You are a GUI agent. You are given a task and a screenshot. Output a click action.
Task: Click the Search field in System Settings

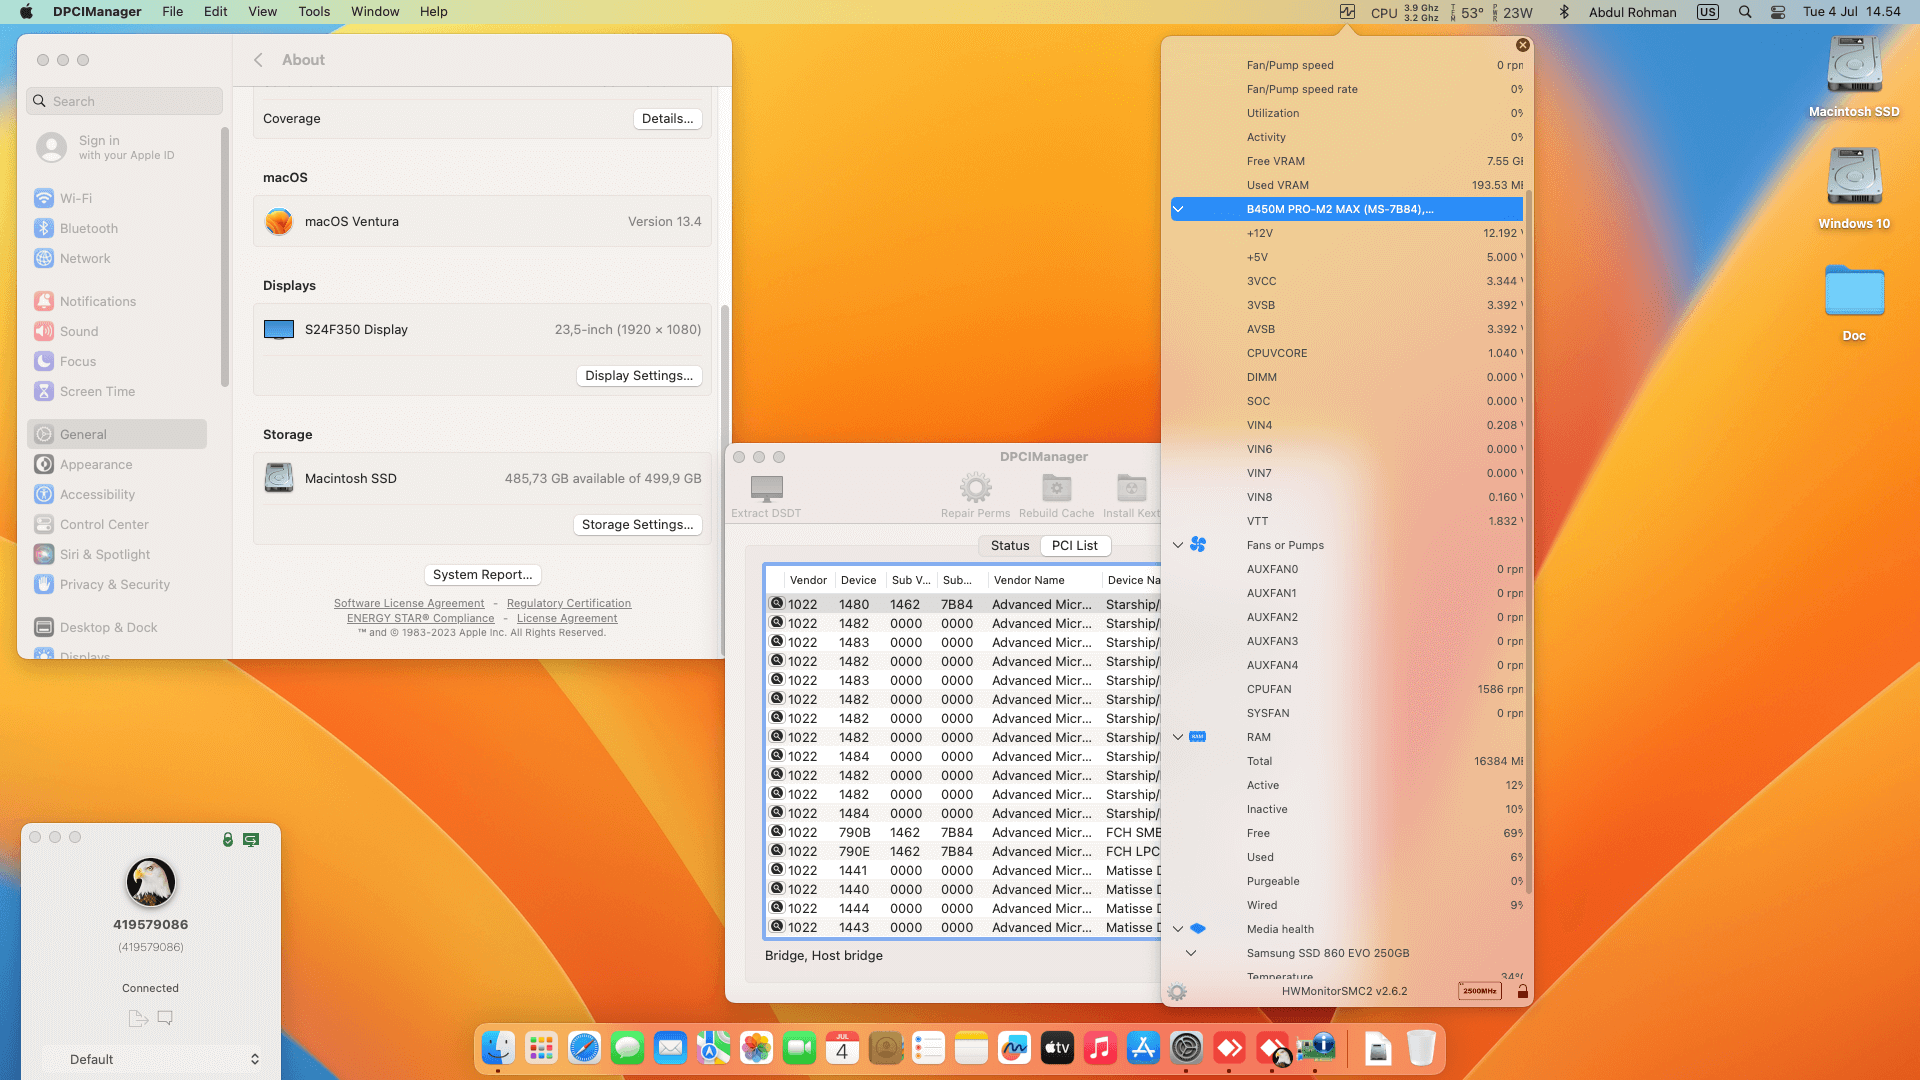(x=125, y=101)
